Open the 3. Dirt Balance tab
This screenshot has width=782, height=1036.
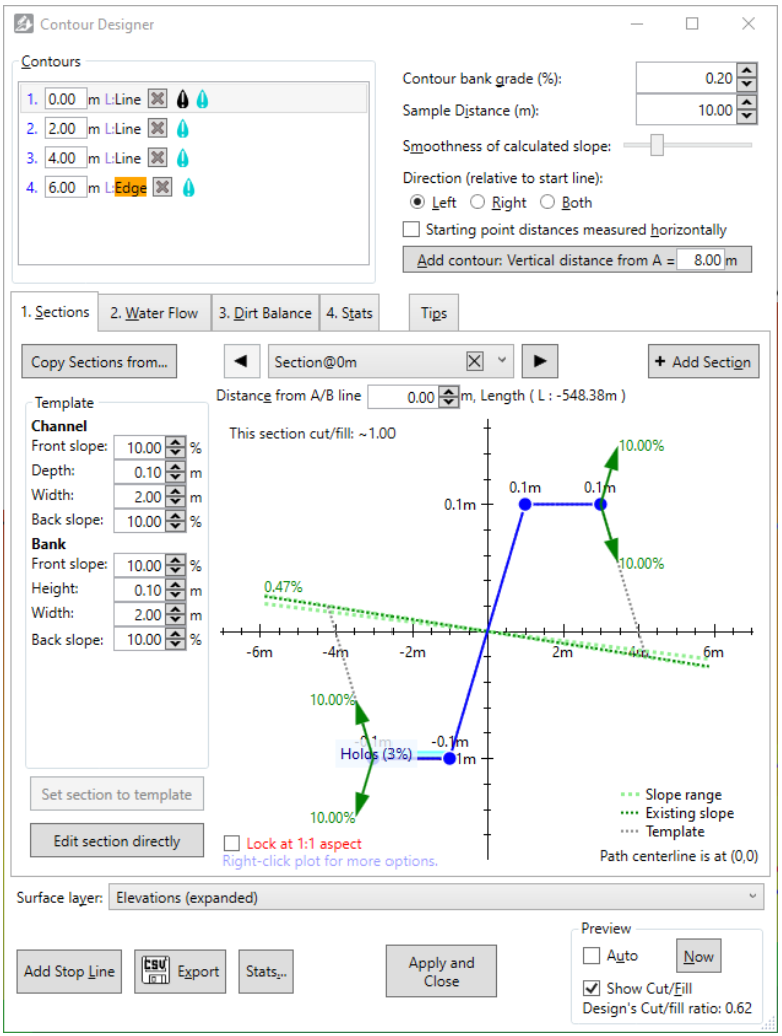pos(265,313)
